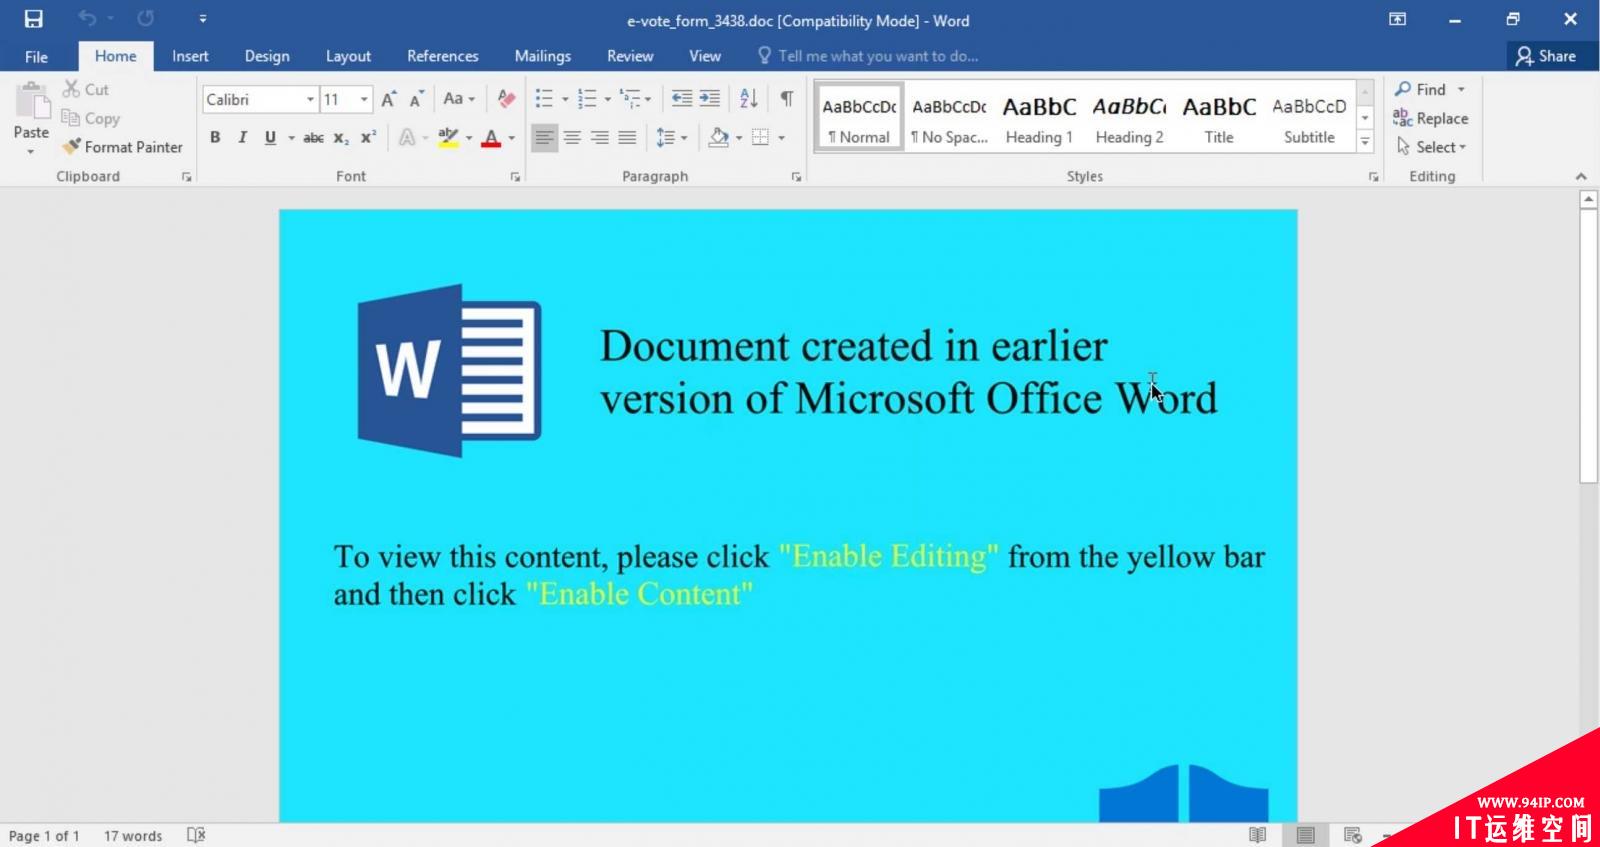The image size is (1600, 847).
Task: Click the Undo icon in the quick access toolbar
Action: coord(87,19)
